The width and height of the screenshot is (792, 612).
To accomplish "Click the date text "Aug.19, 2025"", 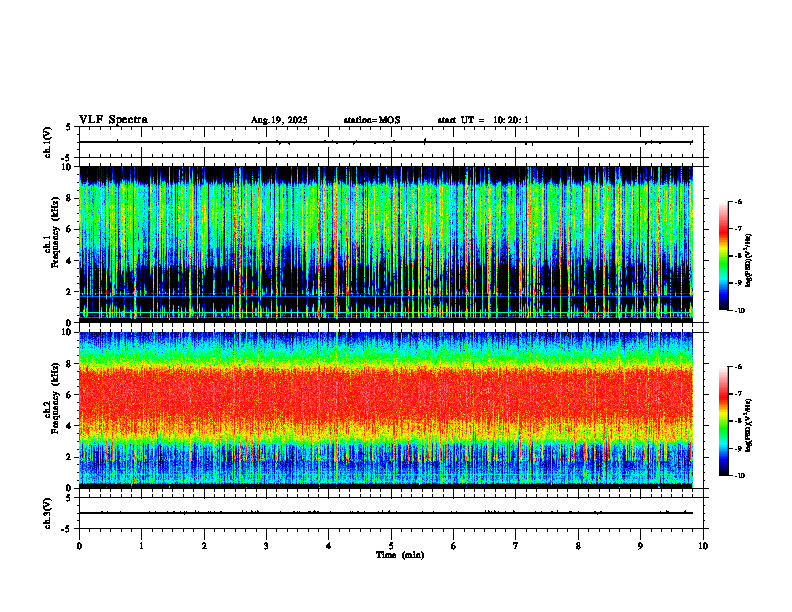I will pos(279,120).
